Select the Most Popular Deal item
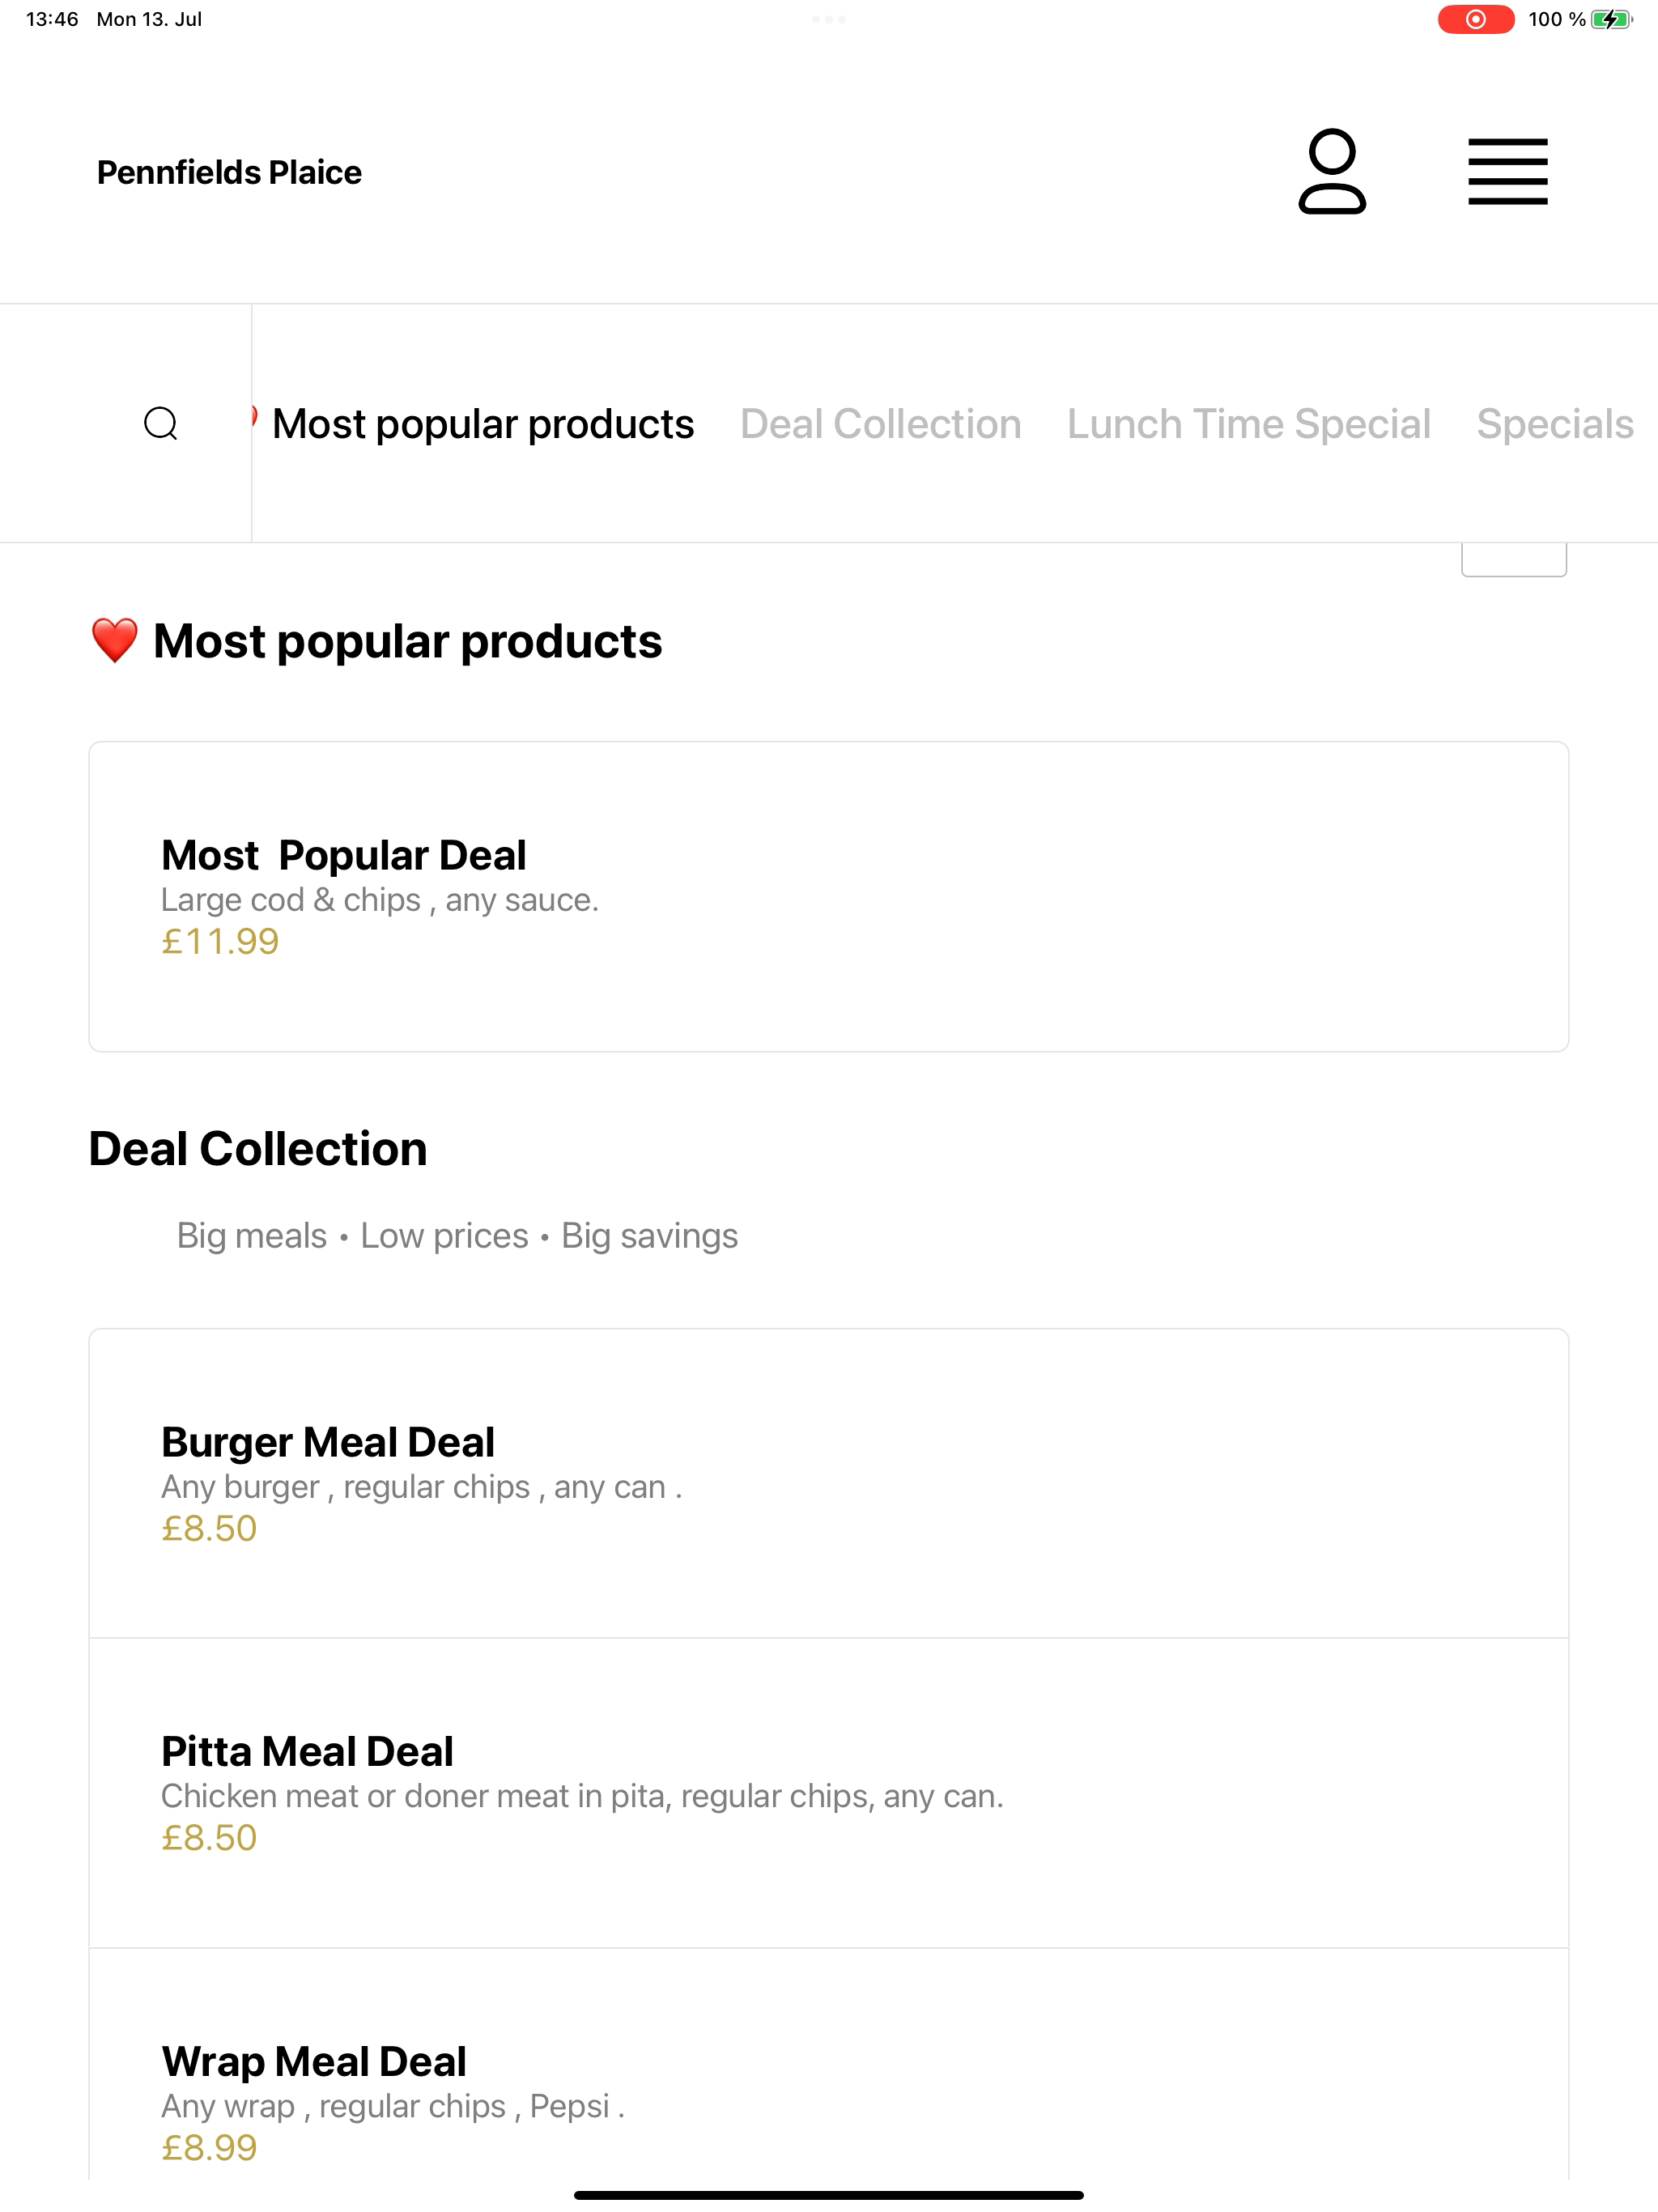This screenshot has height=2212, width=1658. (x=828, y=896)
